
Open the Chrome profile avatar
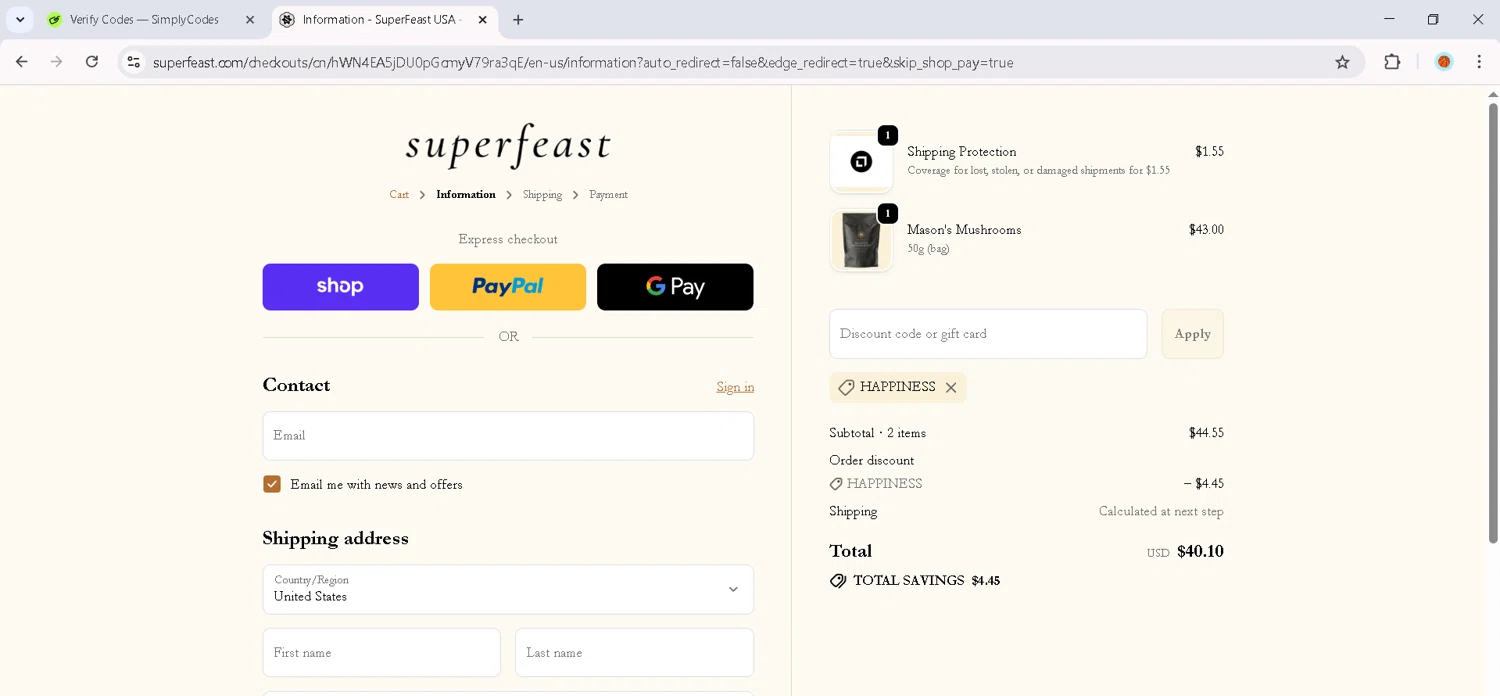pyautogui.click(x=1444, y=62)
